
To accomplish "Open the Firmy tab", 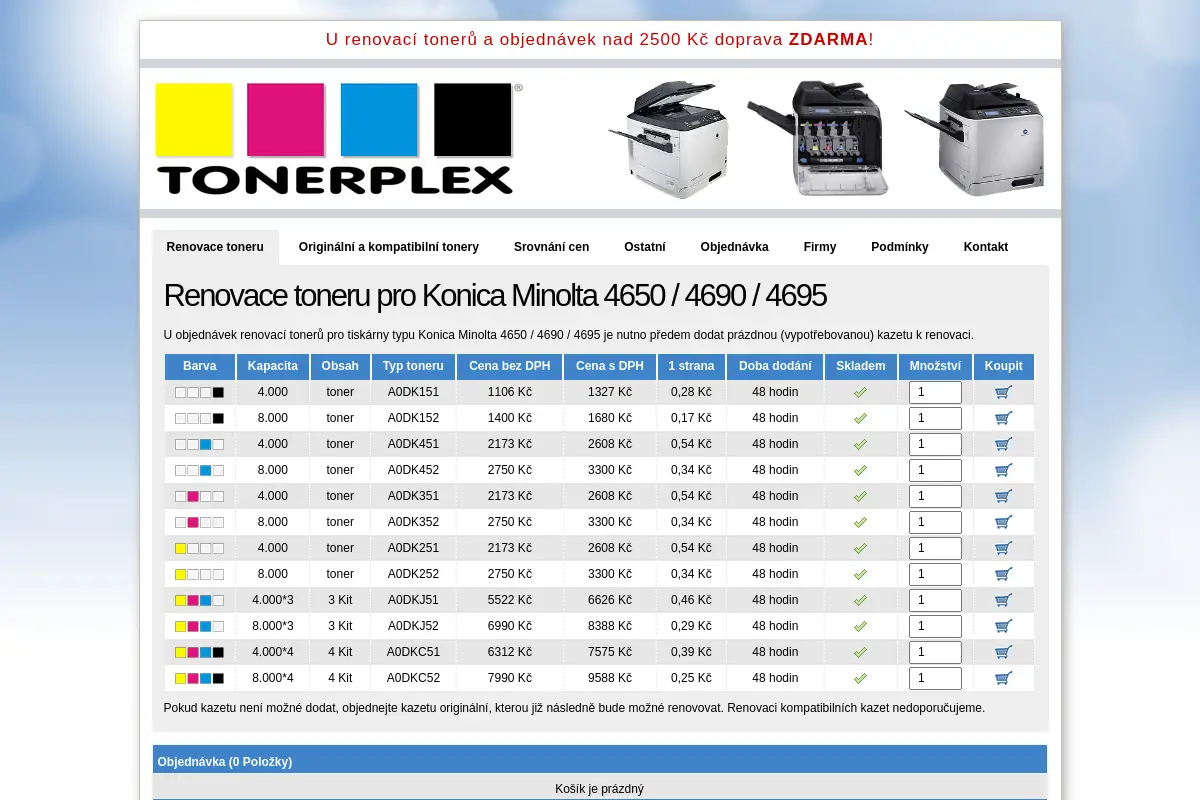I will [820, 247].
